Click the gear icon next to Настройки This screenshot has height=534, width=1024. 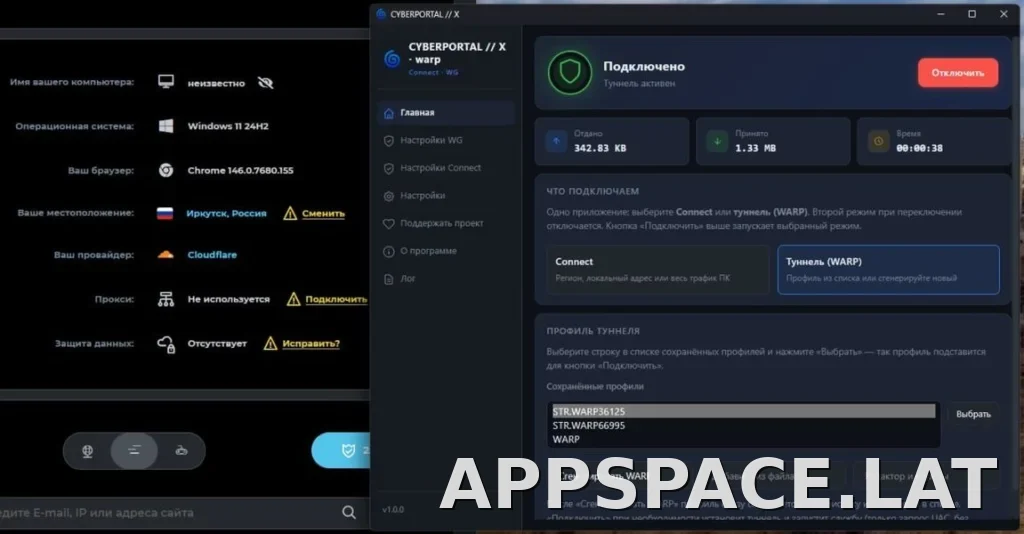click(389, 196)
